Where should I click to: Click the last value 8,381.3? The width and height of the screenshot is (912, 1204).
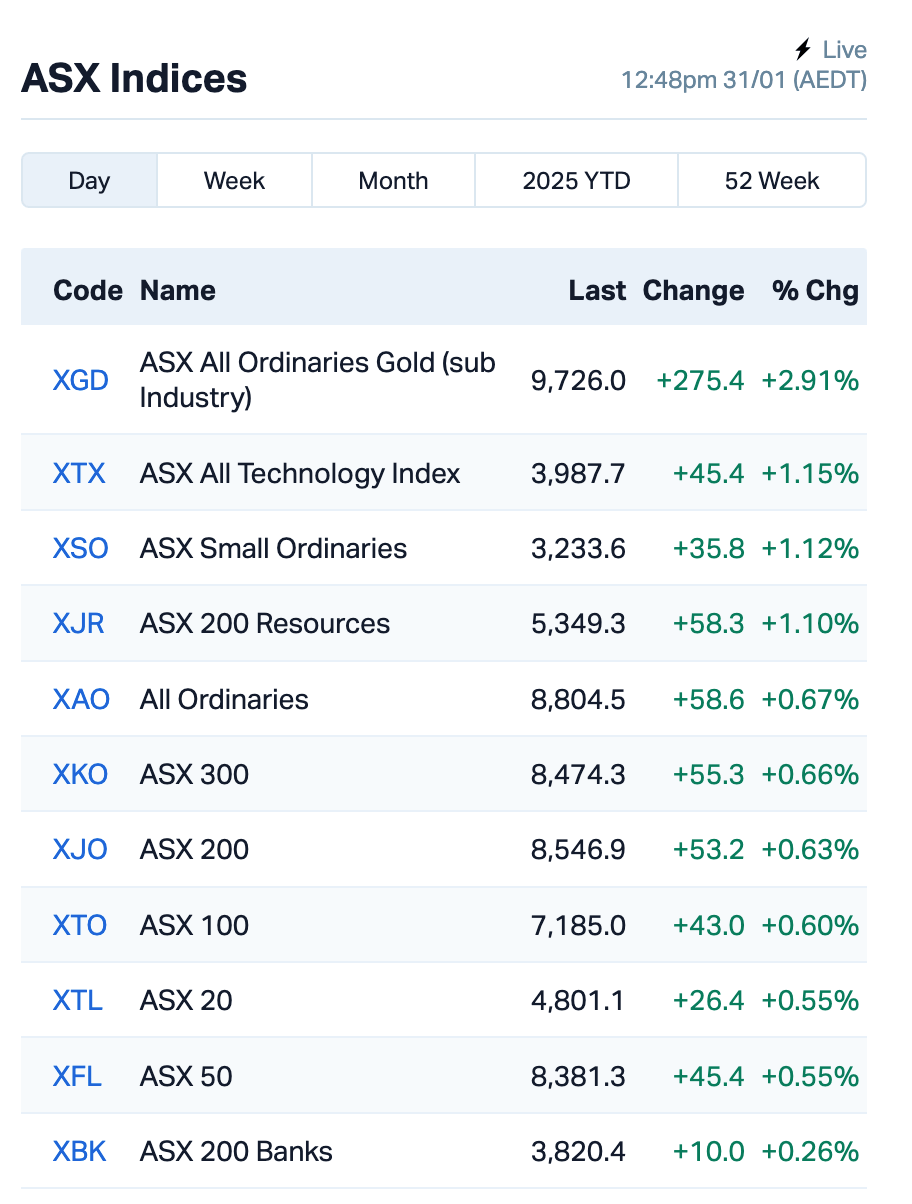579,1077
